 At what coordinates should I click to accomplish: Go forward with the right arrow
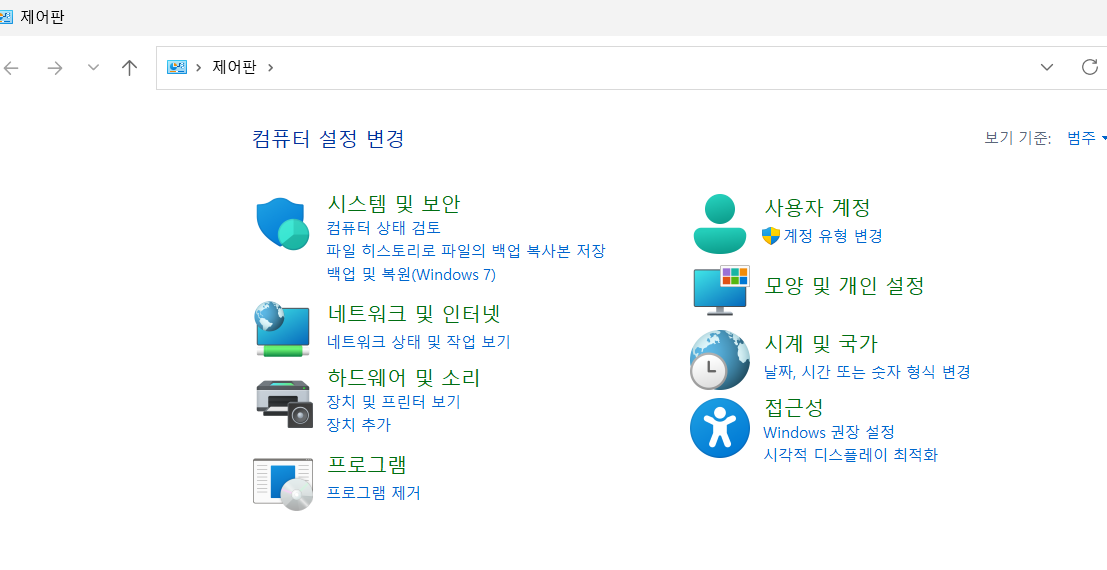point(54,68)
